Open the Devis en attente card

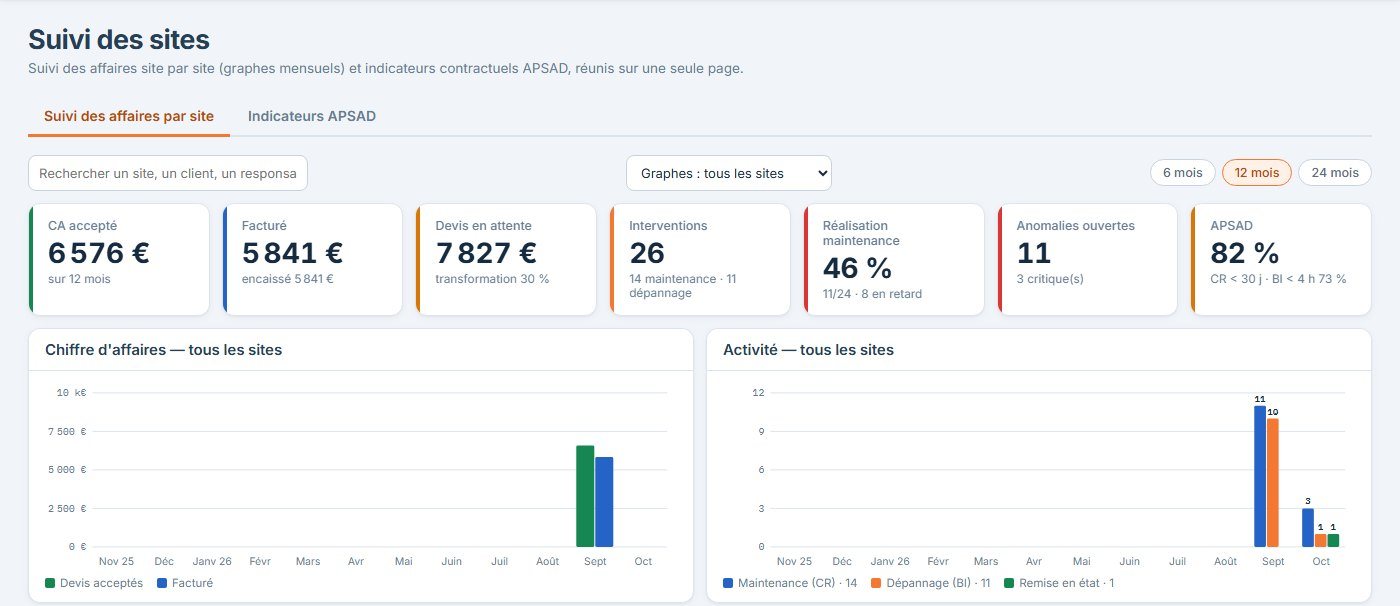[506, 259]
